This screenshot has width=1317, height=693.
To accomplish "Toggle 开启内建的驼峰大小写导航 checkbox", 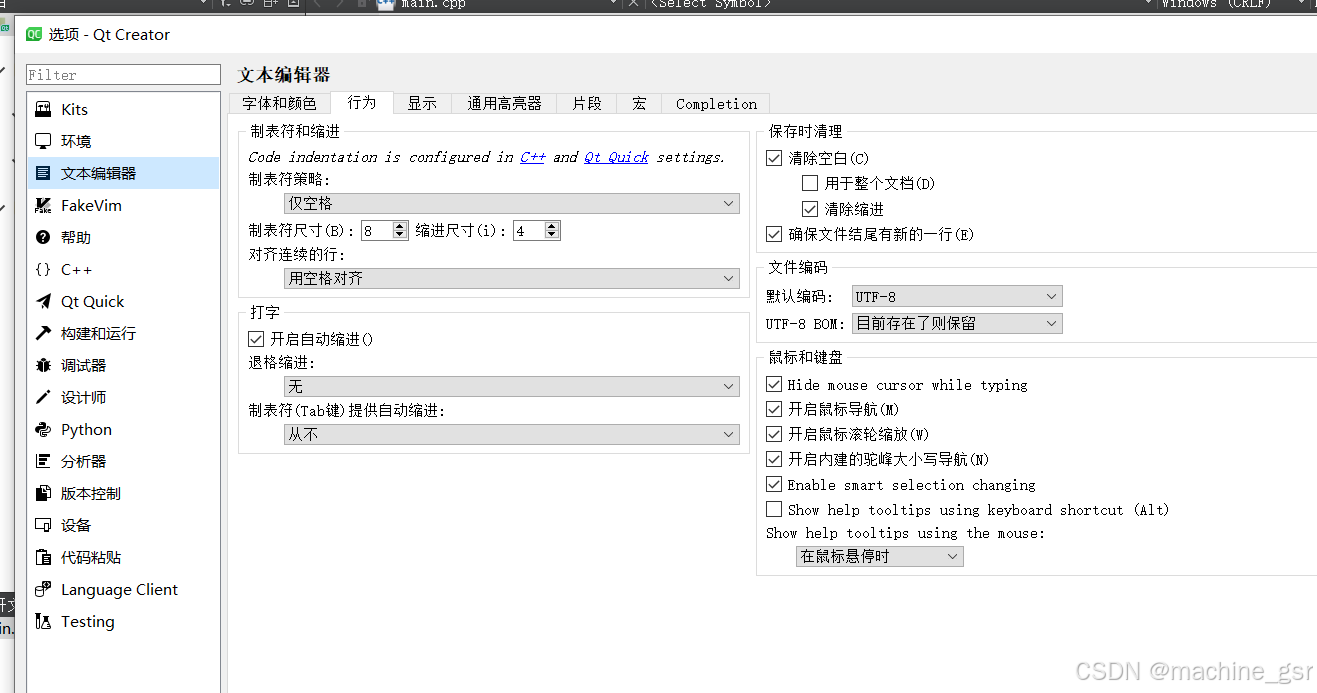I will click(x=774, y=459).
